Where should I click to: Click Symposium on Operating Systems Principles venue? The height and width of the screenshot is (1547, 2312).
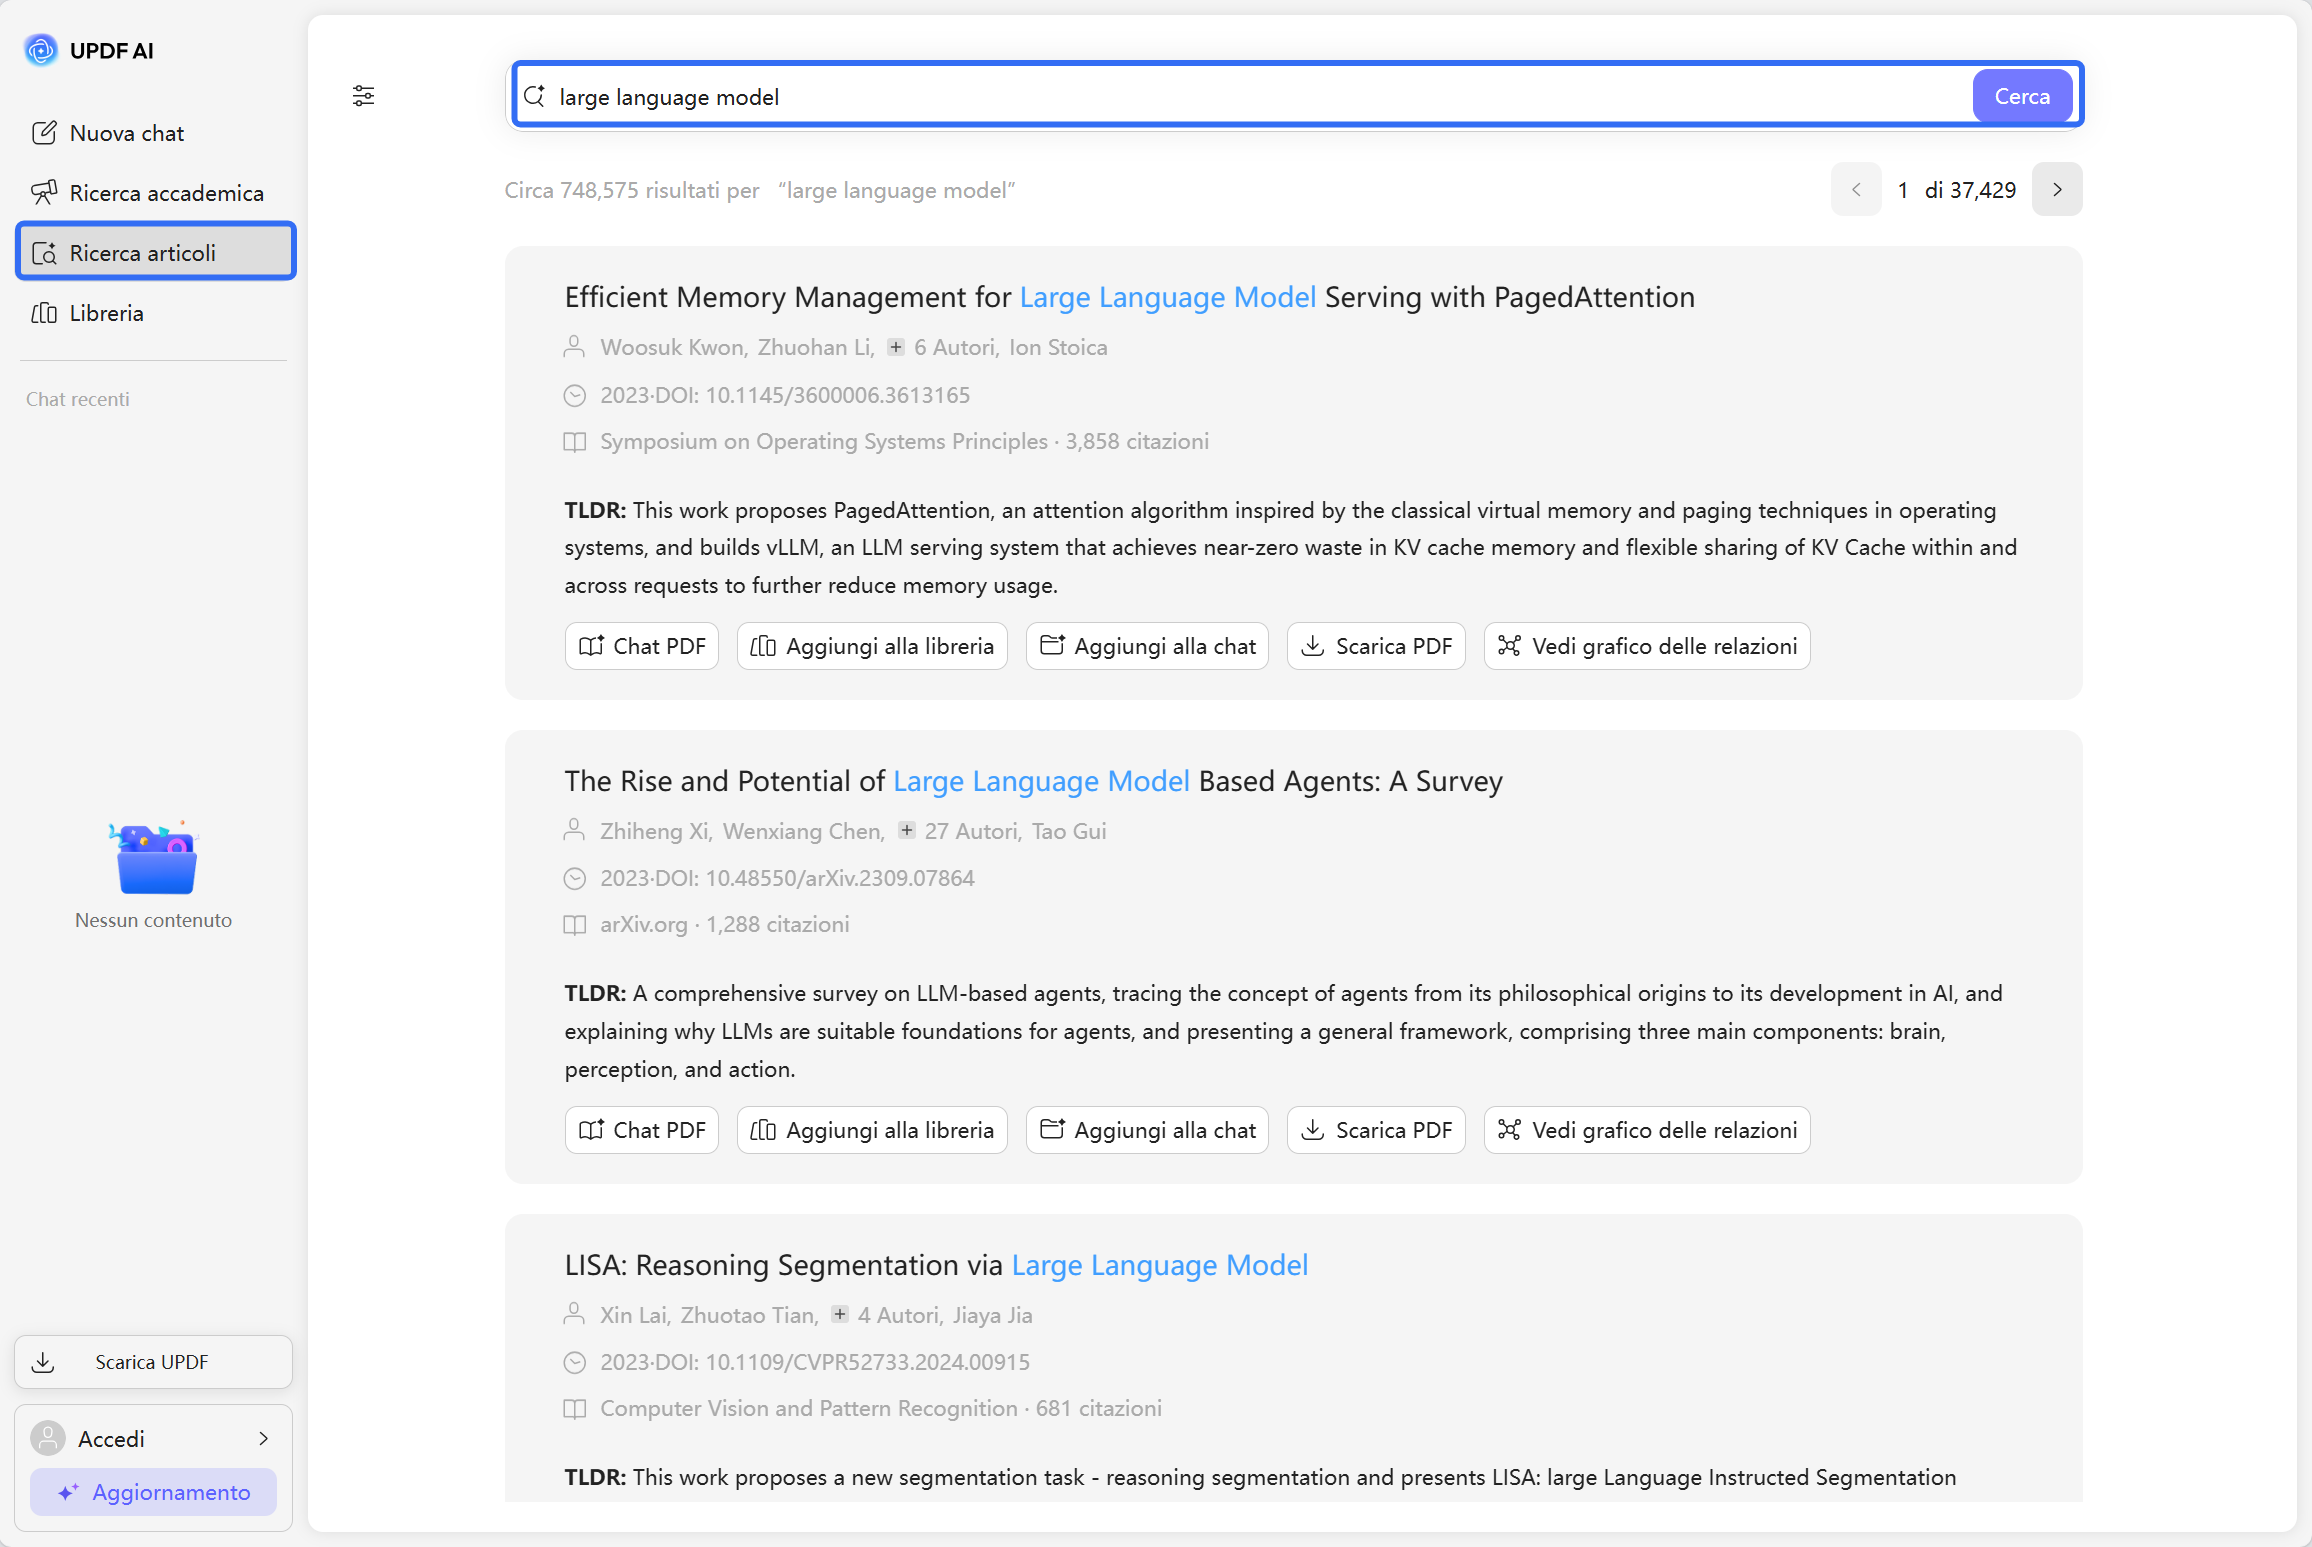(x=824, y=441)
